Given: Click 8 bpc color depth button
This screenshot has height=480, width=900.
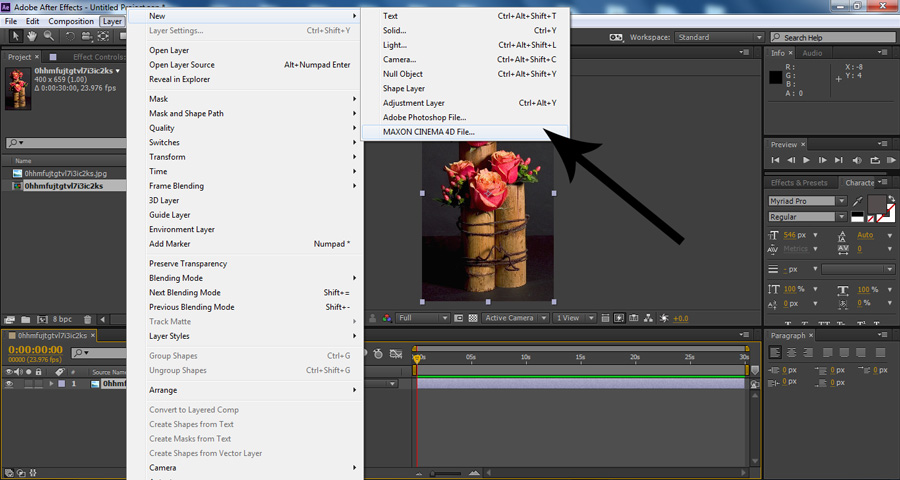Looking at the screenshot, I should click(63, 319).
